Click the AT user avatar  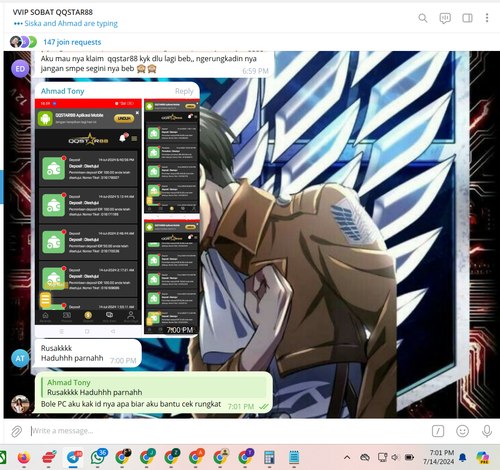20,358
